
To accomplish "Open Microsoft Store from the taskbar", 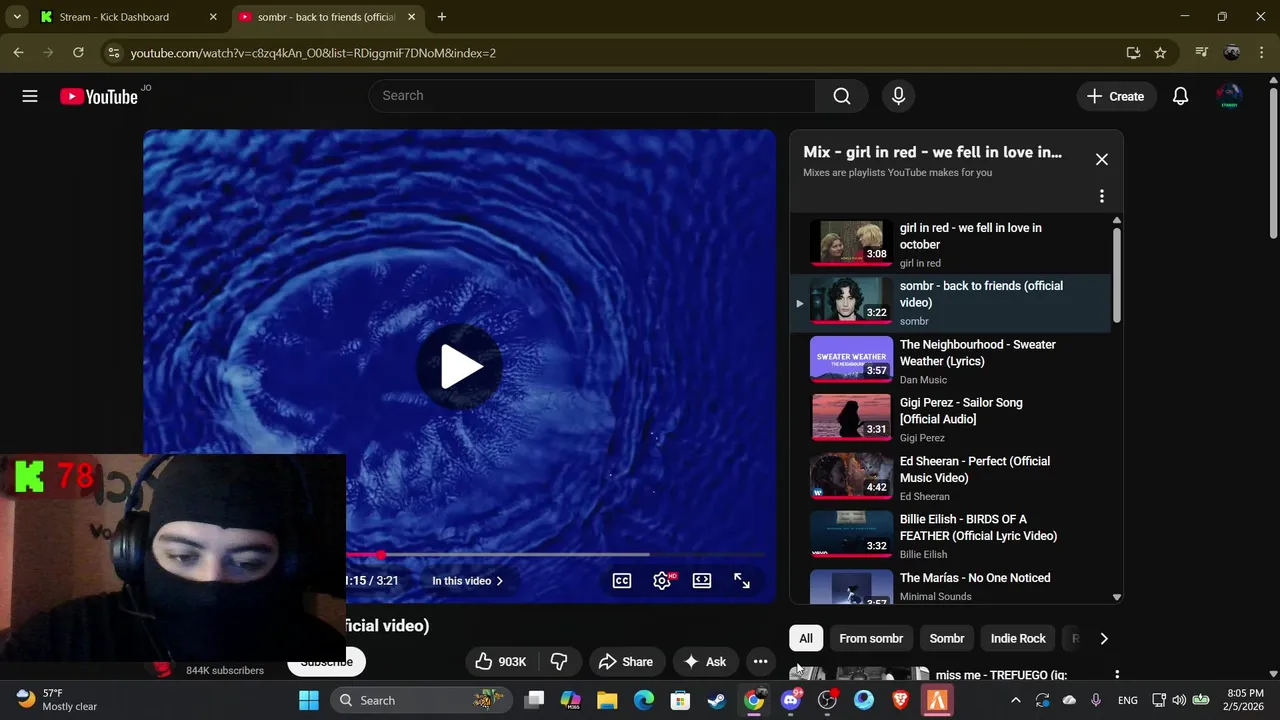I will (x=680, y=701).
